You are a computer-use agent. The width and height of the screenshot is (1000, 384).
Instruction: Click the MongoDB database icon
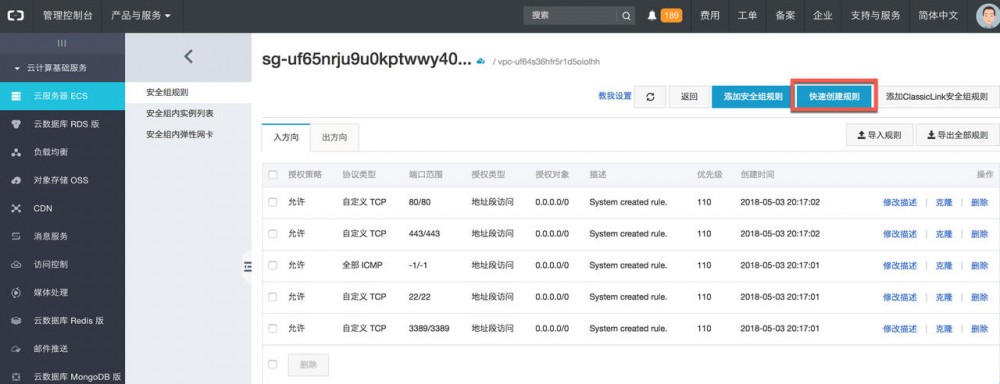click(17, 377)
